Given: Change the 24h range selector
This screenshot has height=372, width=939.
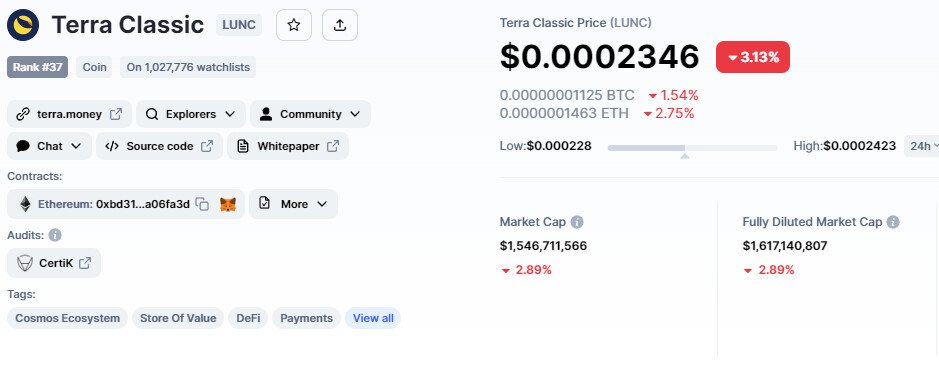Looking at the screenshot, I should coord(921,146).
